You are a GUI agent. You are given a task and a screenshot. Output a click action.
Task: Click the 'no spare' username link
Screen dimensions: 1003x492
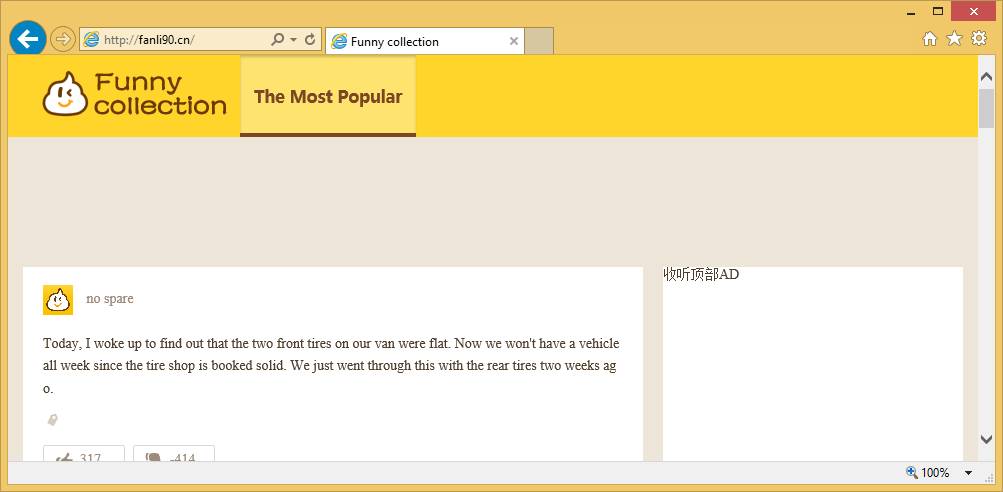110,299
